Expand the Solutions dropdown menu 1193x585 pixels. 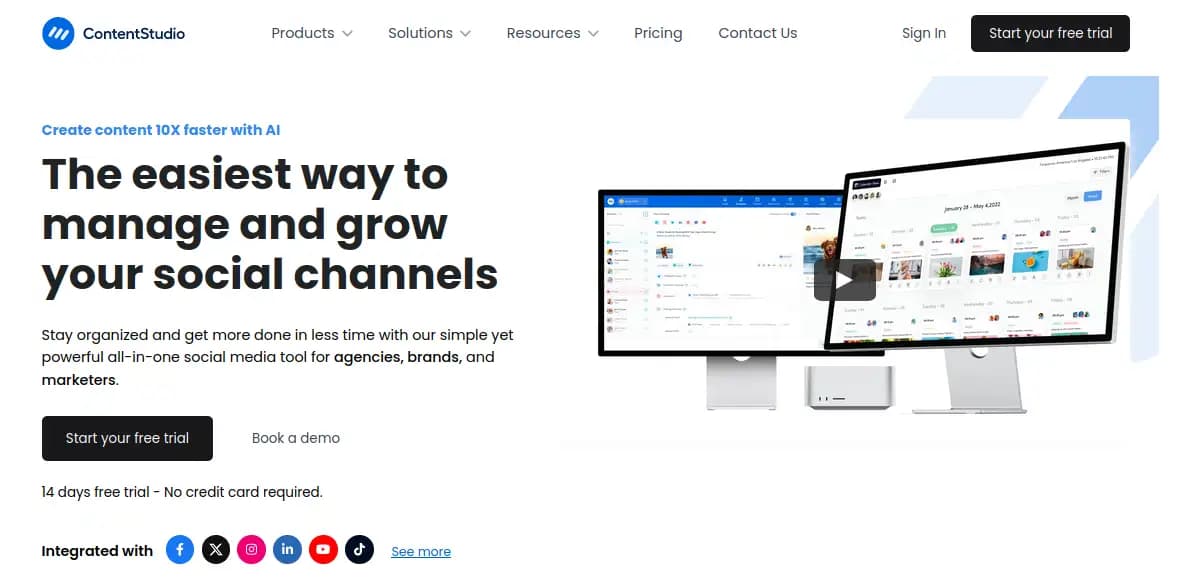point(429,33)
